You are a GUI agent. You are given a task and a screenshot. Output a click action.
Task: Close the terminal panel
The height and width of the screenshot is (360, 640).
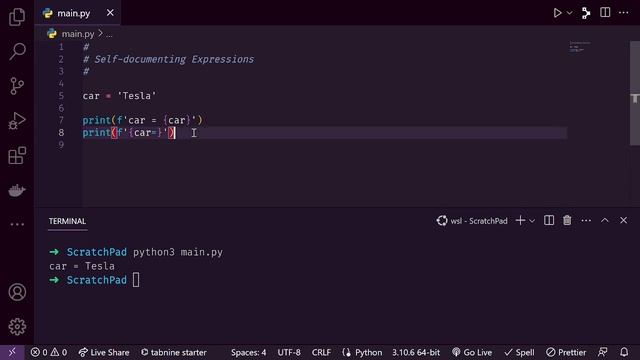pyautogui.click(x=623, y=220)
